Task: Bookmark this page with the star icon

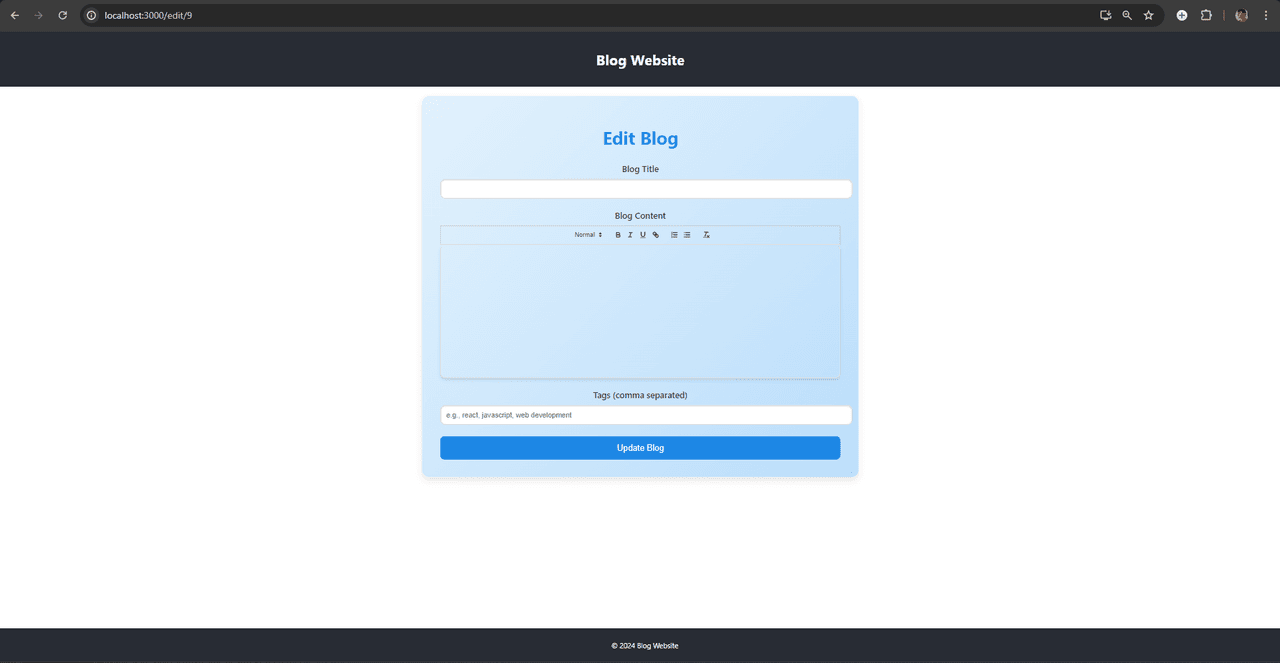Action: 1149,15
